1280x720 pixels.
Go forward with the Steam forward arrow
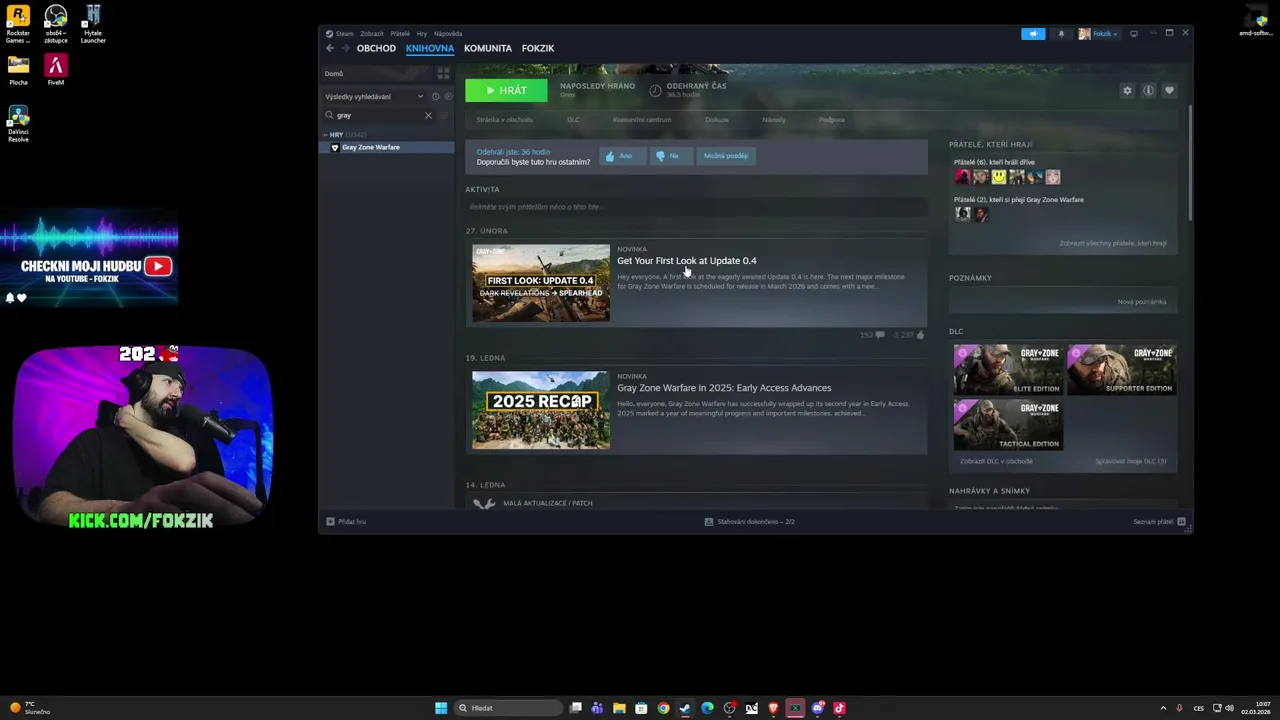345,48
